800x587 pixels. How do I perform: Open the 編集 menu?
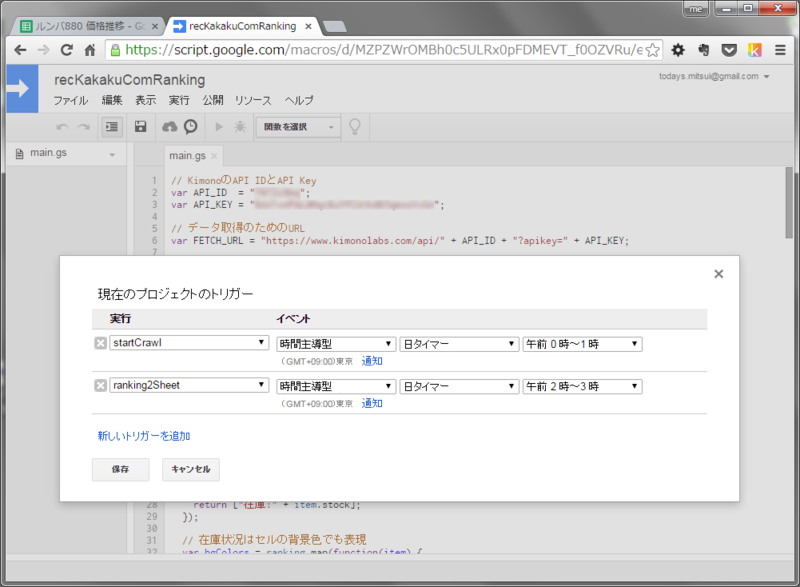(x=112, y=100)
